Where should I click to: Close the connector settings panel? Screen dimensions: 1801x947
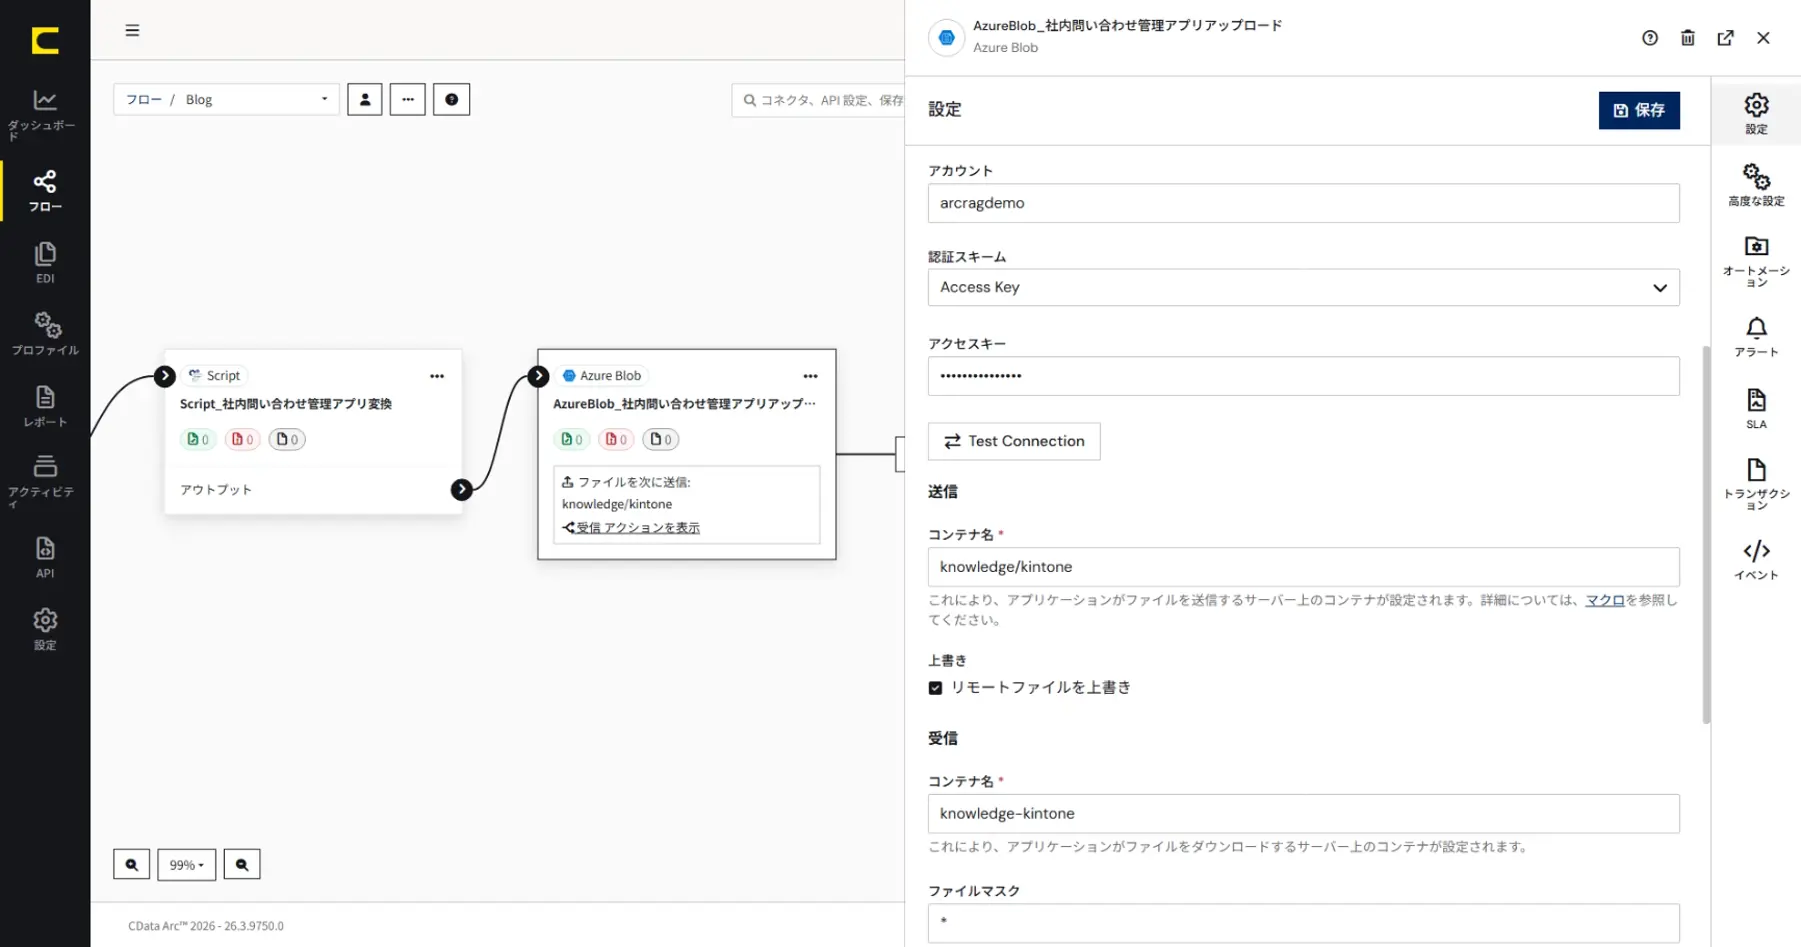[1763, 38]
